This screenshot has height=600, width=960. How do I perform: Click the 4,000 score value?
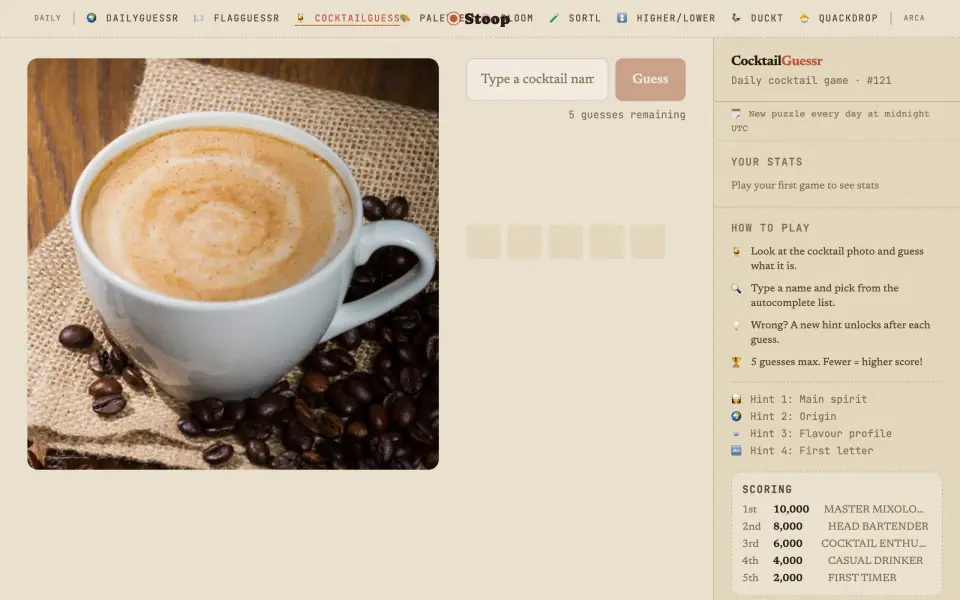[788, 561]
